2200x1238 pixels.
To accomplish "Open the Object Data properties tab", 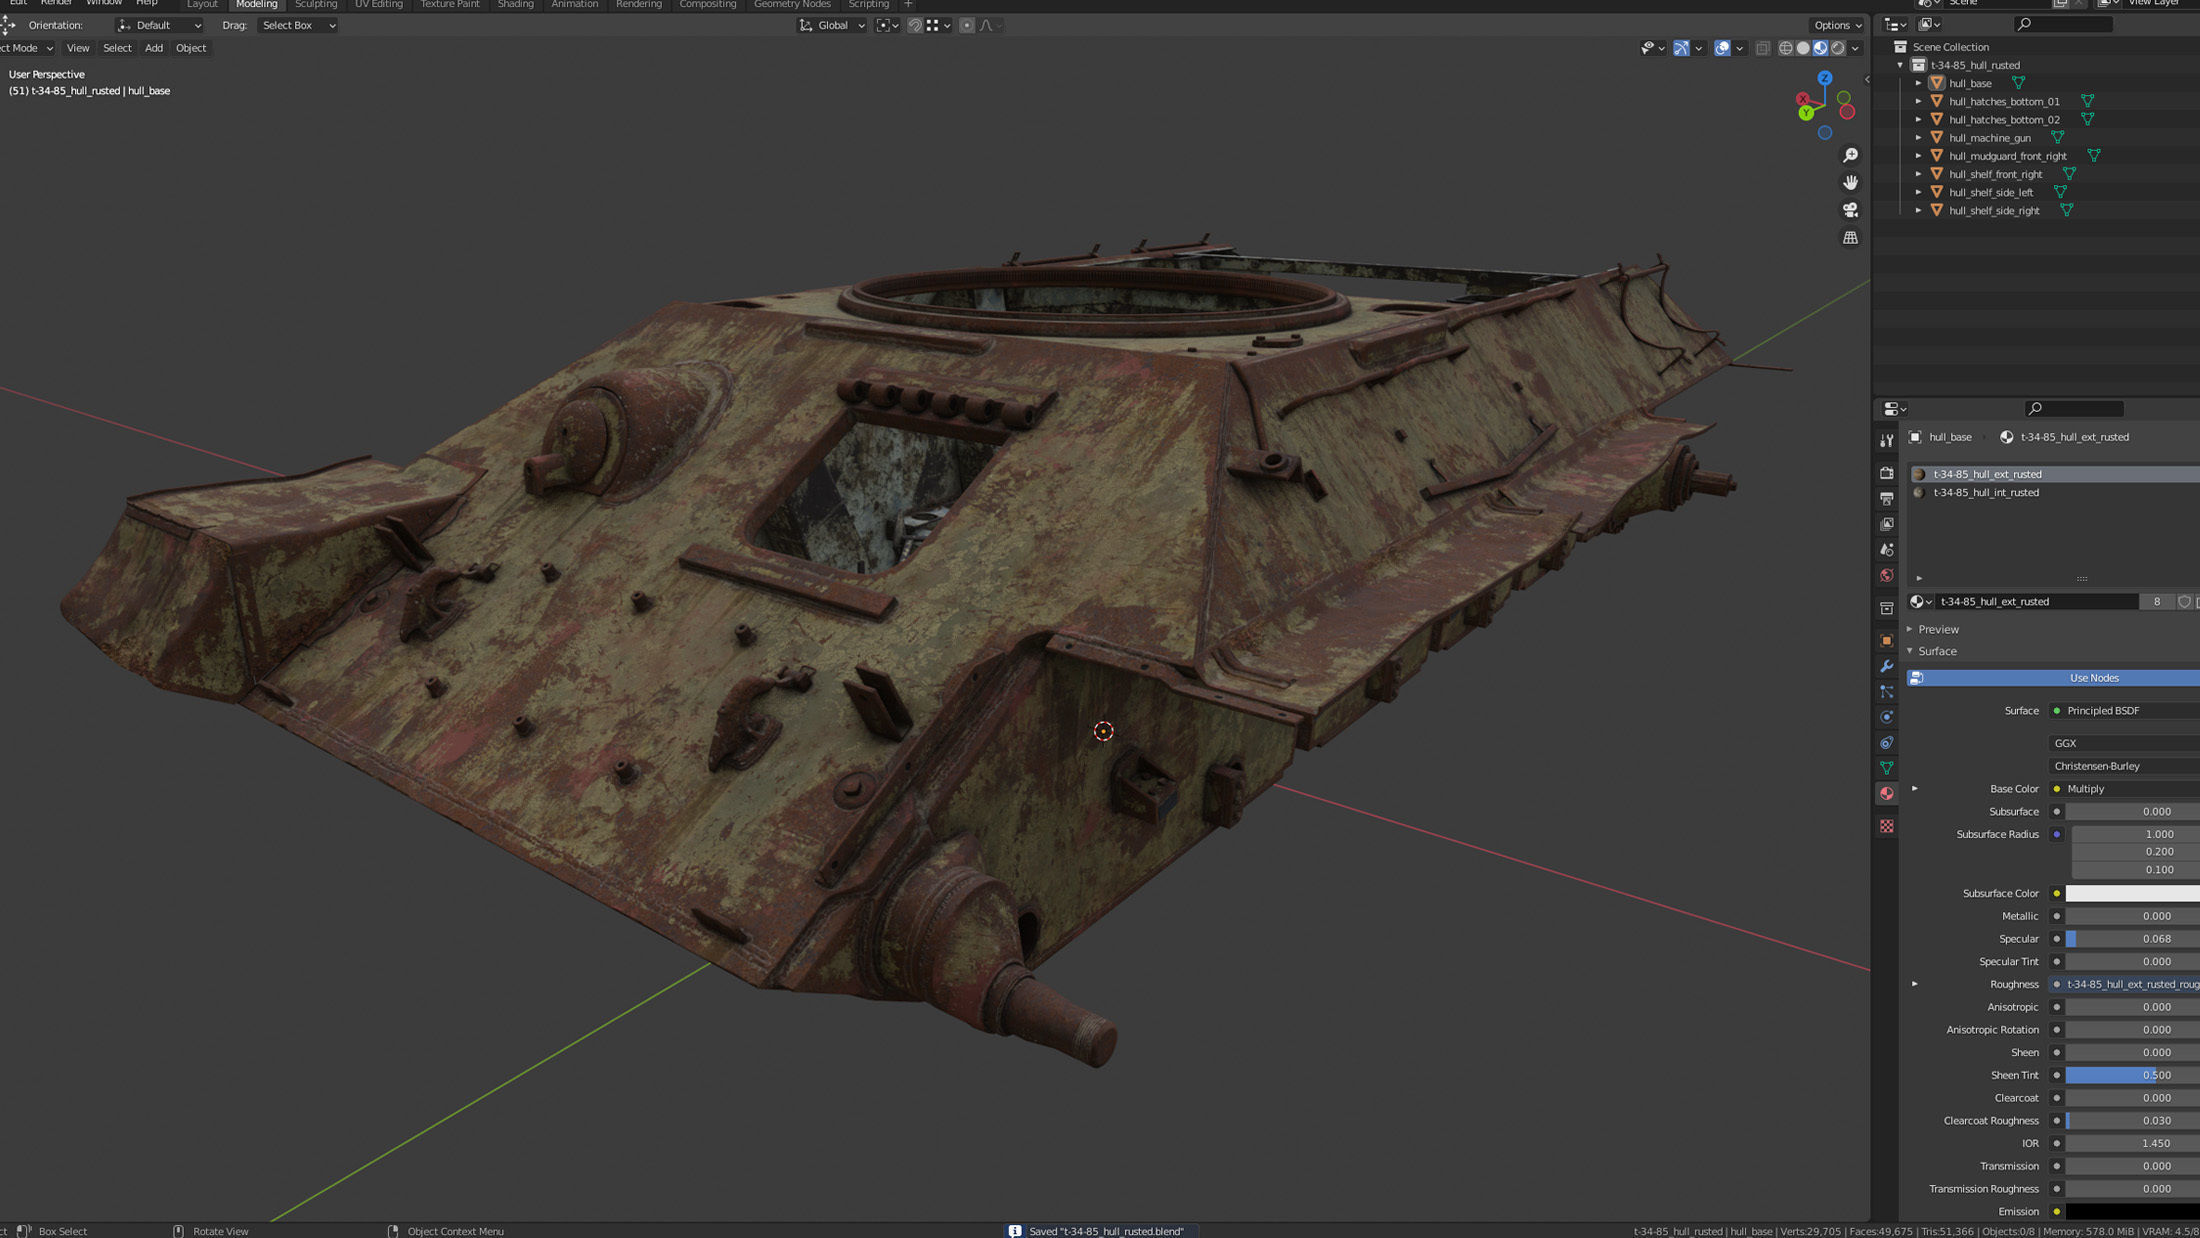I will pyautogui.click(x=1886, y=768).
